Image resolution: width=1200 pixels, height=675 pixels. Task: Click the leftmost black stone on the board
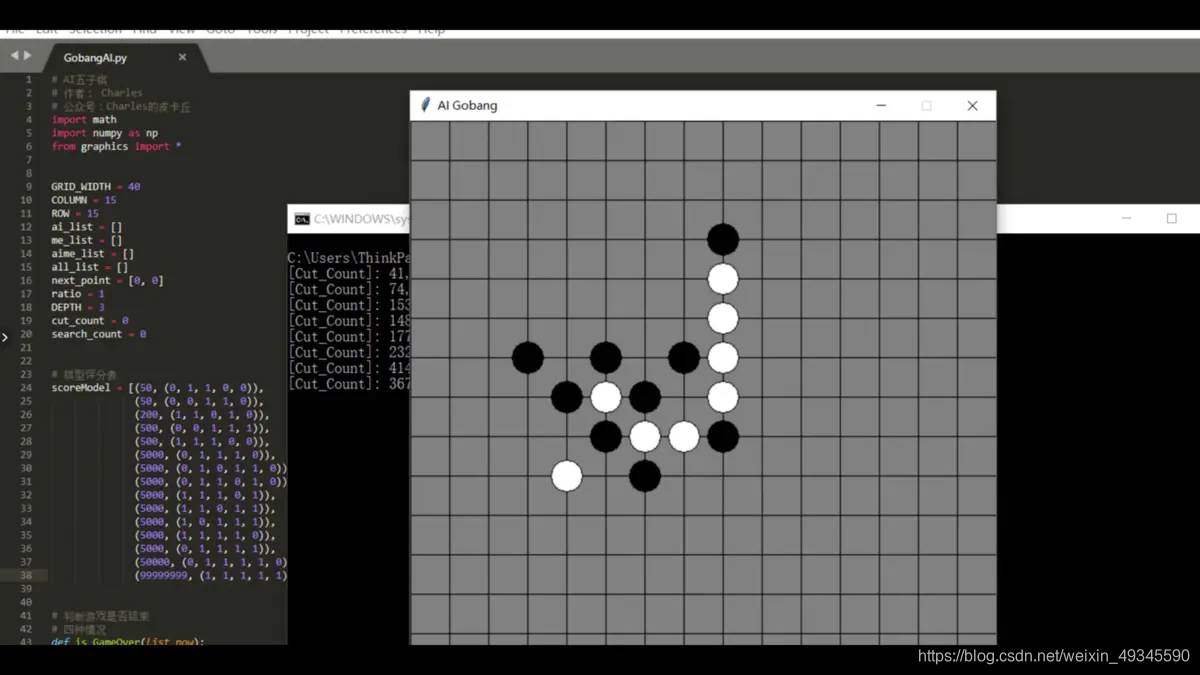[x=527, y=357]
